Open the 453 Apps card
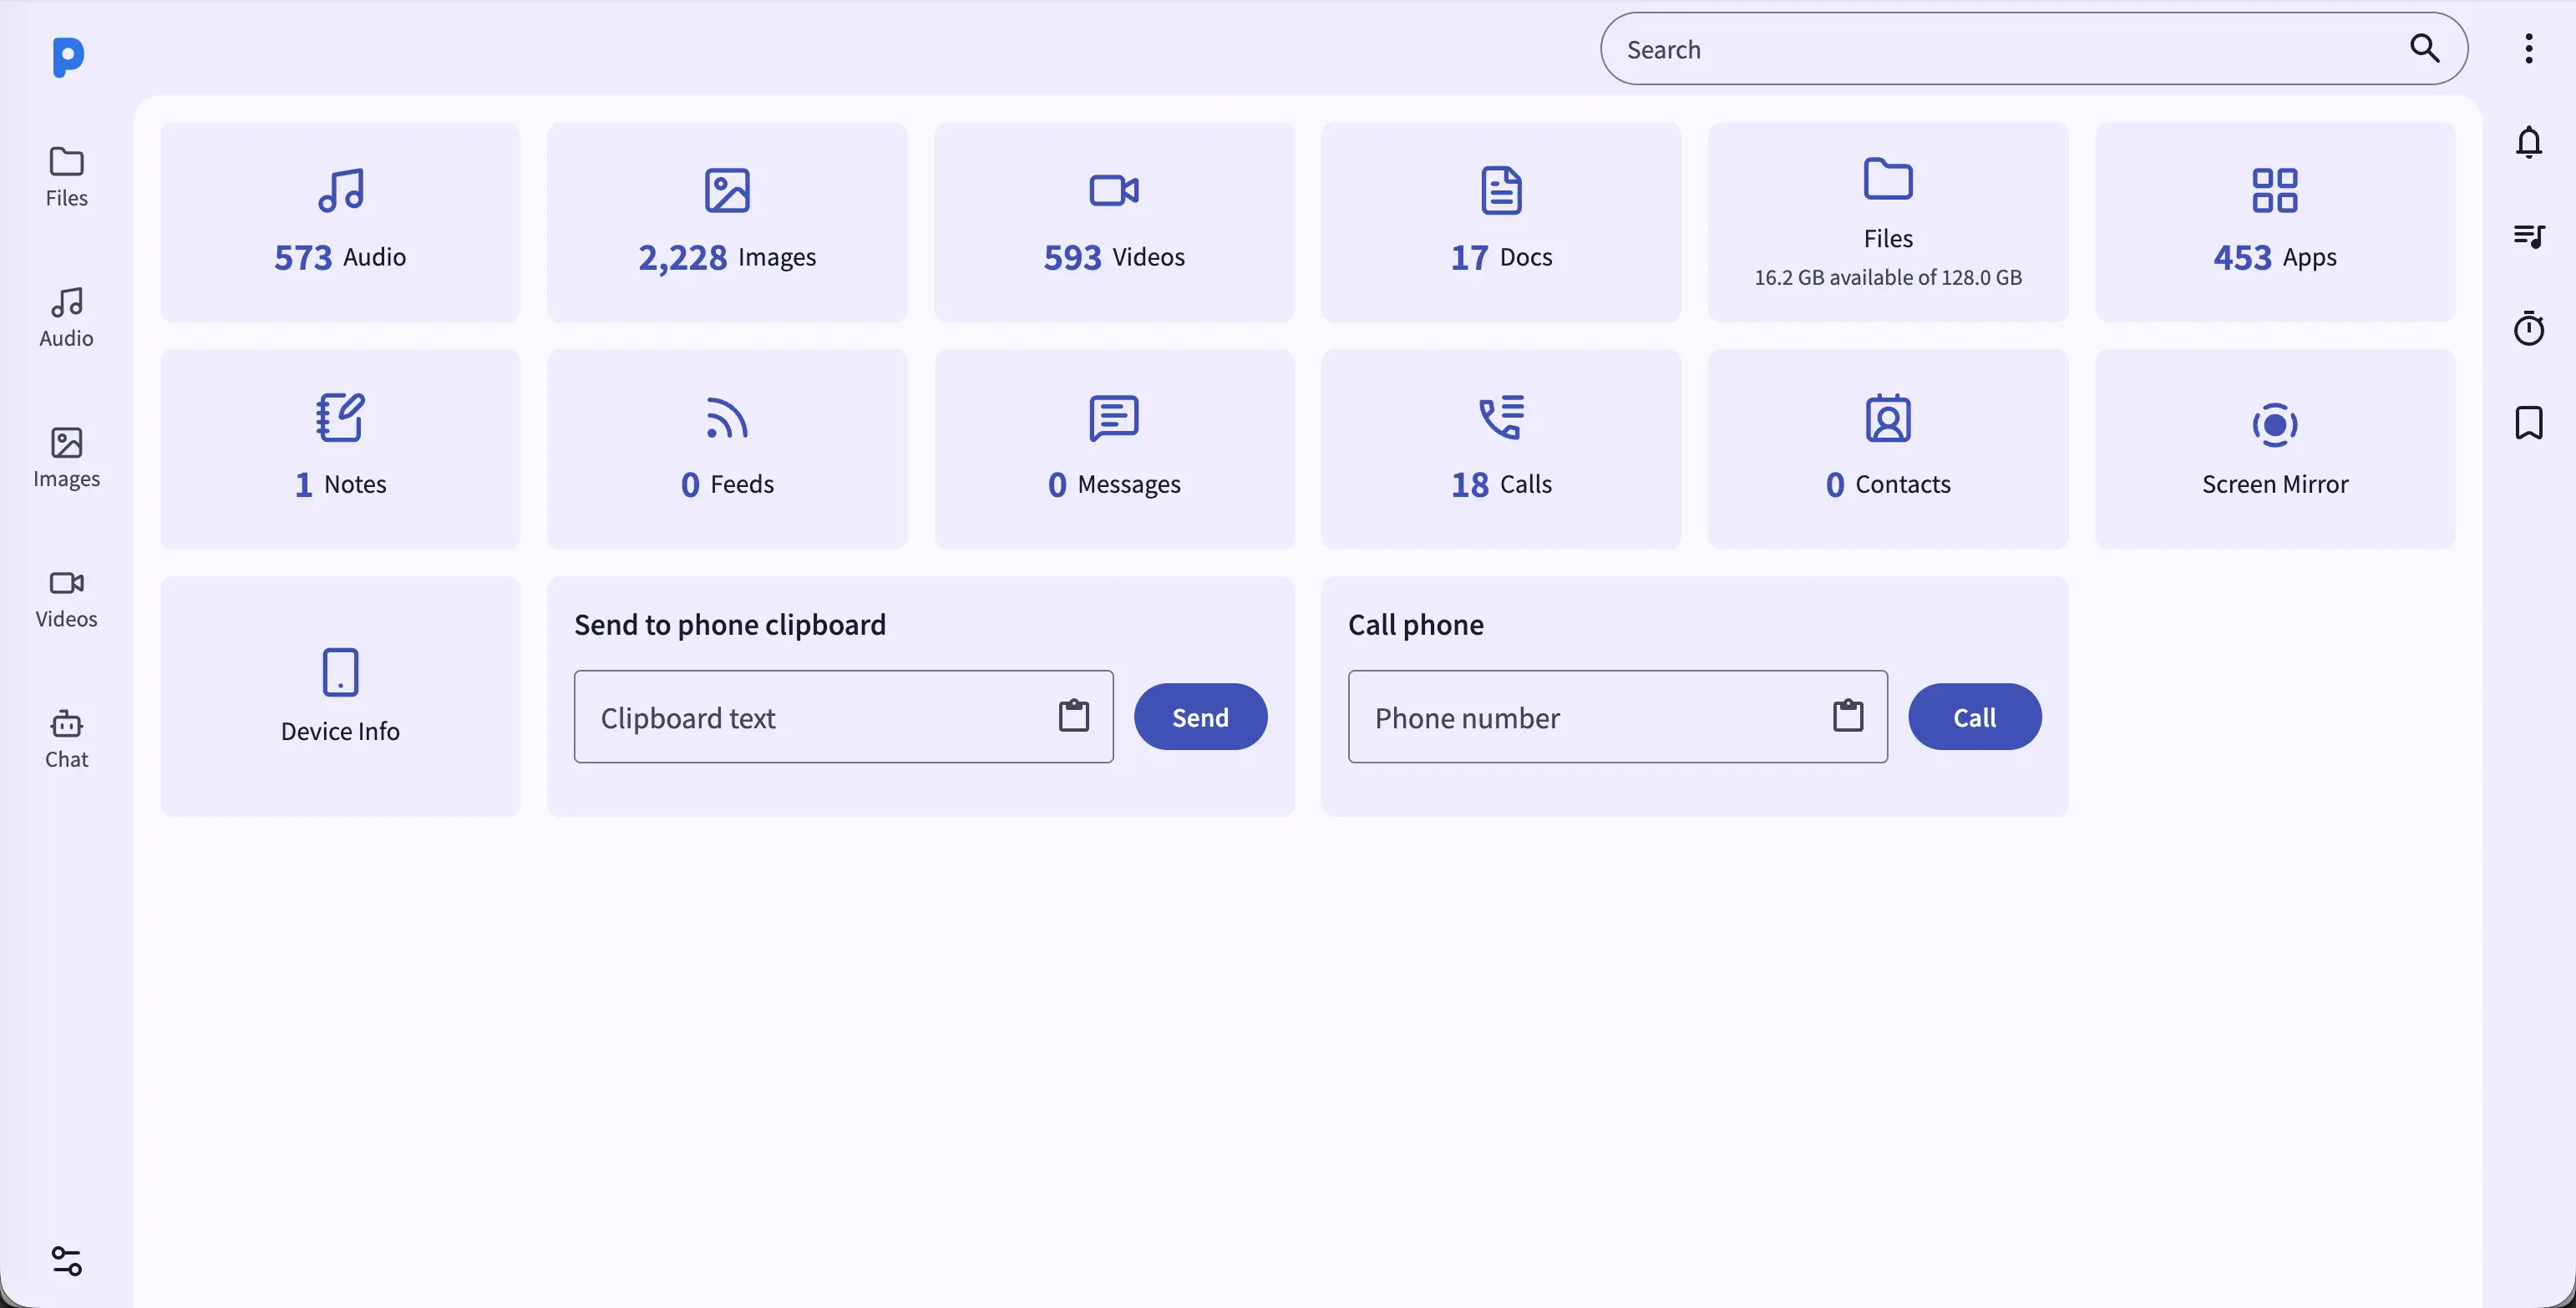 (x=2275, y=222)
